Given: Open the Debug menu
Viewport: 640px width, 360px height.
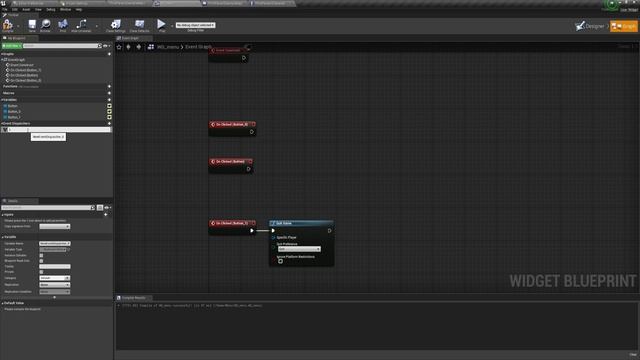Looking at the screenshot, I should click(x=51, y=9).
